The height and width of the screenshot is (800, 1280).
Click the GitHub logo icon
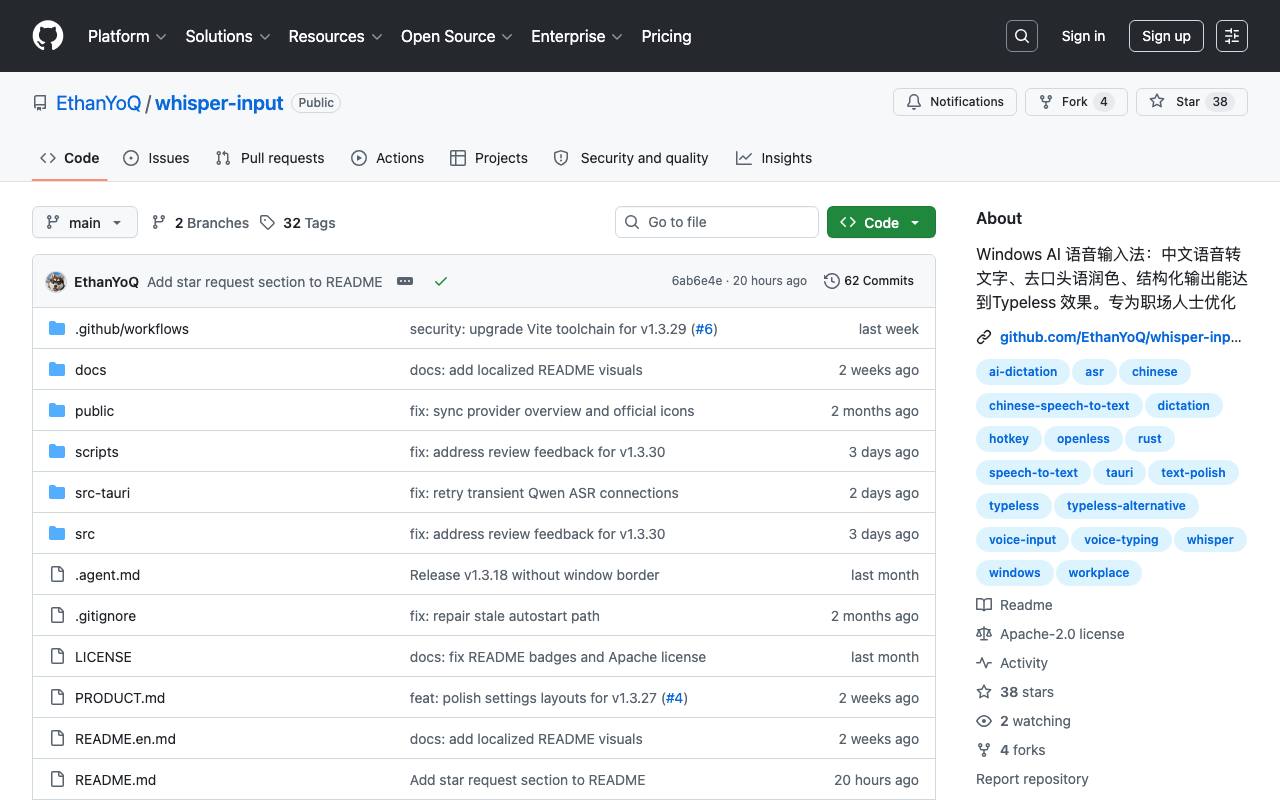pos(48,36)
